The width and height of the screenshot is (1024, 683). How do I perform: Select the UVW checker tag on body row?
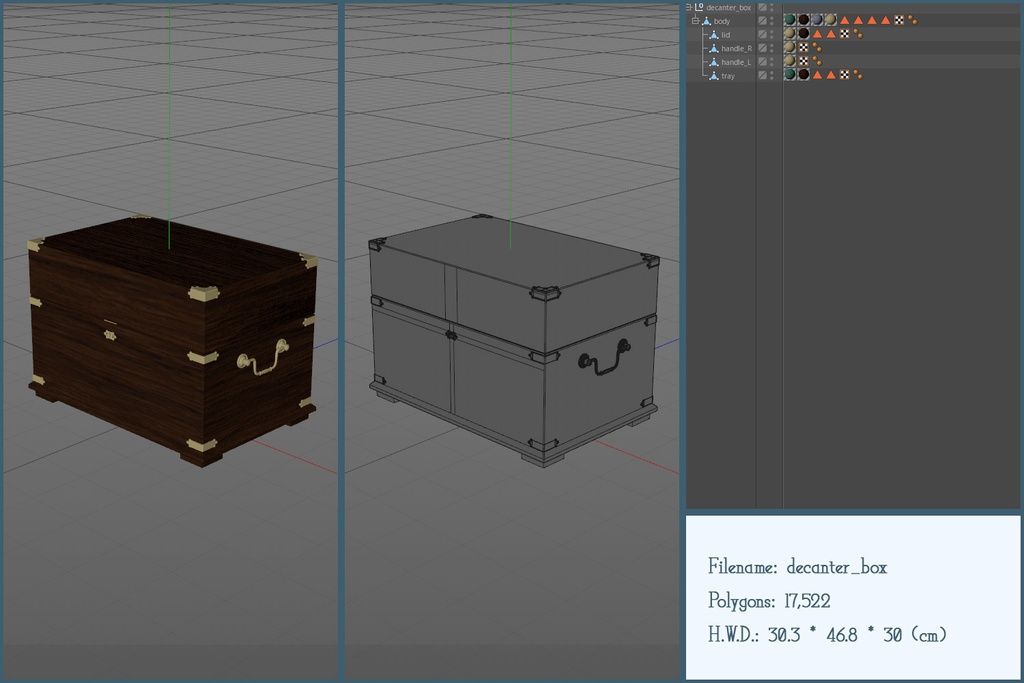point(899,20)
